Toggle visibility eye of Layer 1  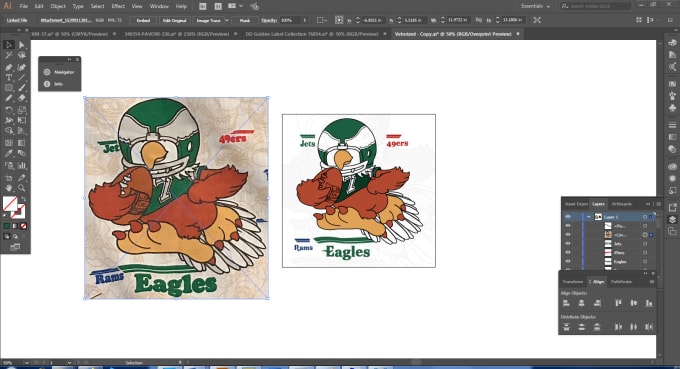[x=568, y=217]
